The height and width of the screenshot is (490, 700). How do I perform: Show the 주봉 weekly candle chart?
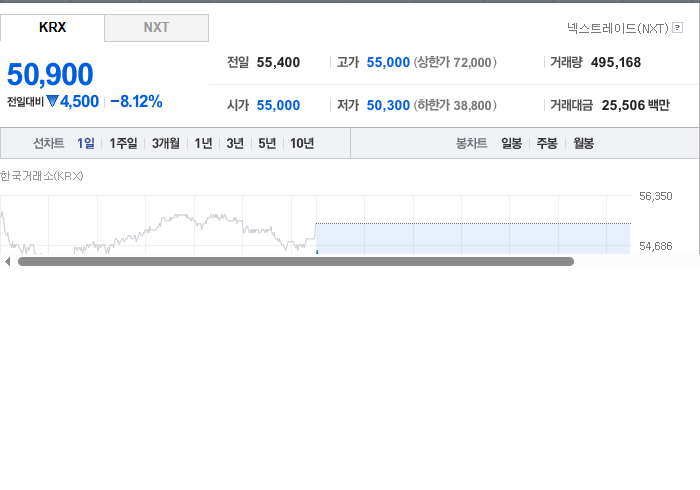tap(547, 143)
